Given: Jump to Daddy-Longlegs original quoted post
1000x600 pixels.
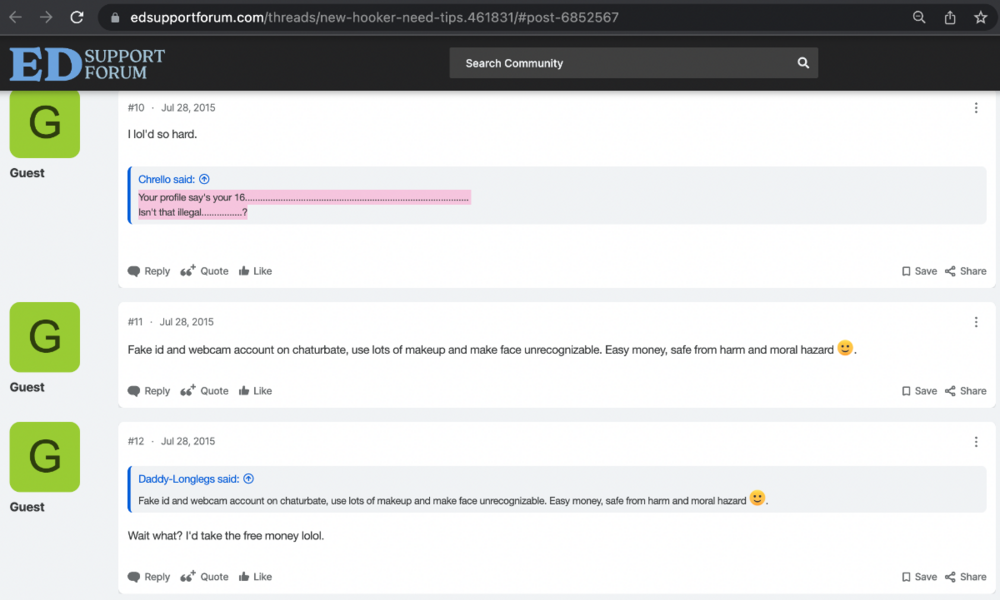Looking at the screenshot, I should pyautogui.click(x=249, y=479).
